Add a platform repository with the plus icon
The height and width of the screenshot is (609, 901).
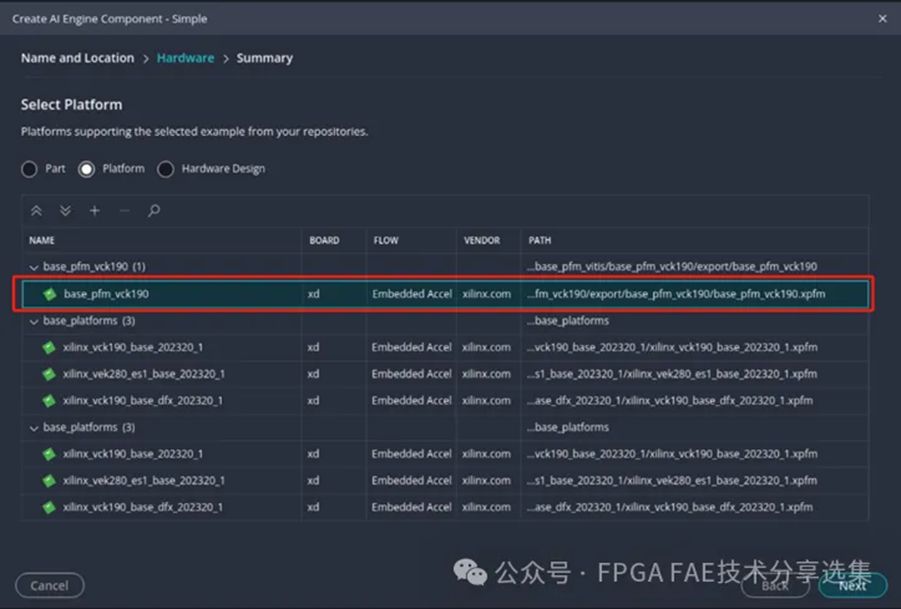coord(94,211)
